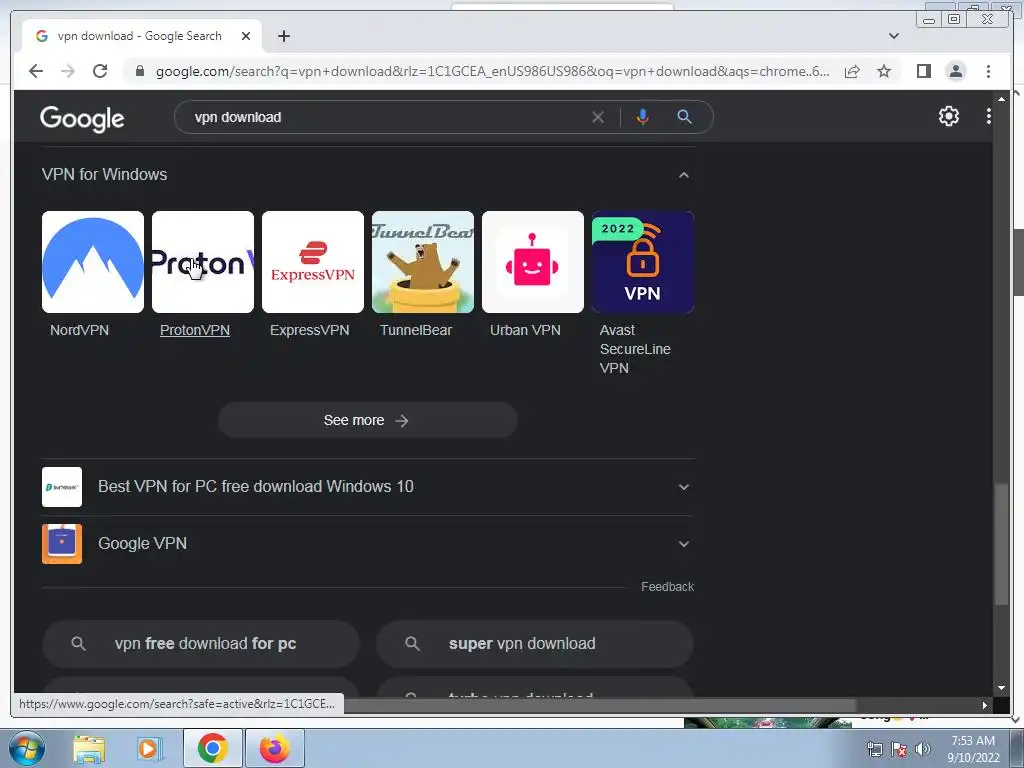1024x768 pixels.
Task: Send Feedback on the results
Action: pyautogui.click(x=667, y=586)
